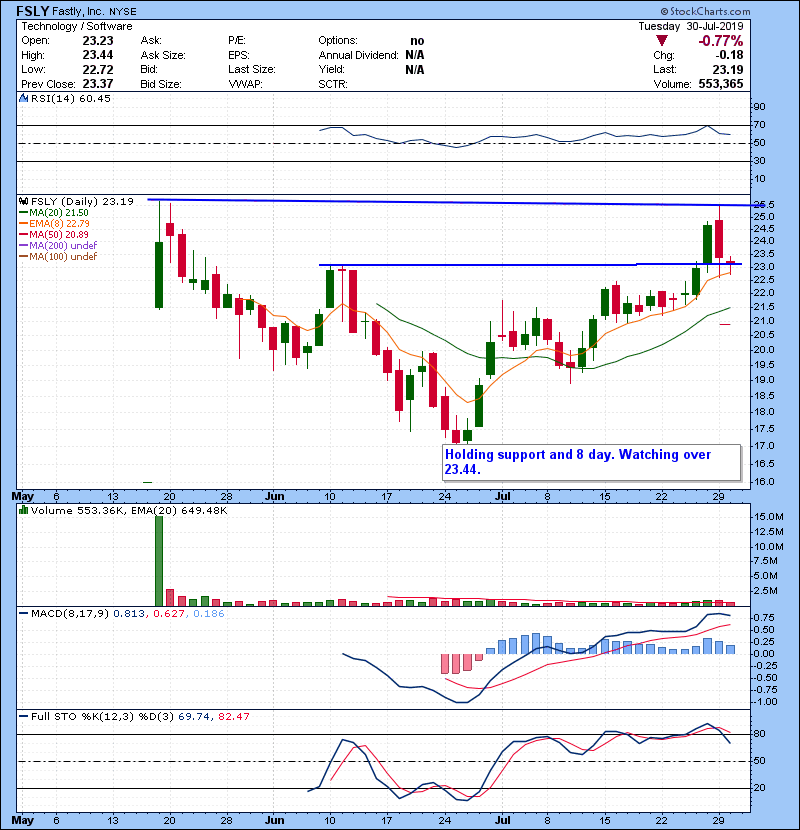Viewport: 800px width, 830px height.
Task: Select the stochastic %D value 82.47
Action: 233,717
